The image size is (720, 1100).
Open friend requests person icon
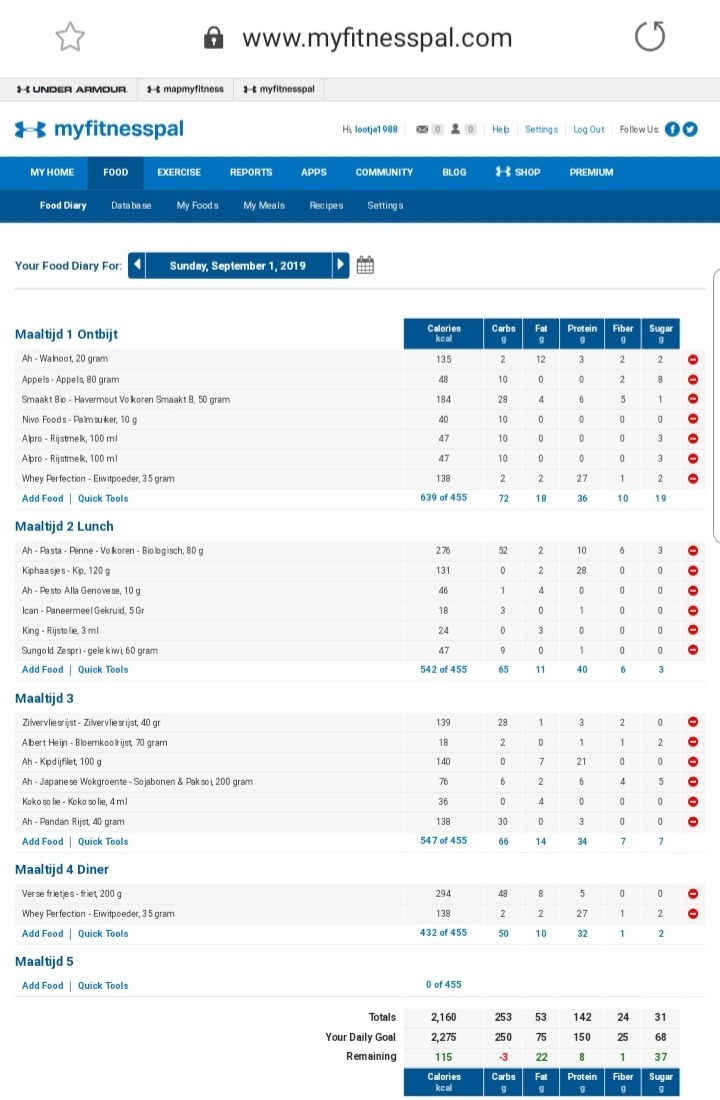tap(455, 129)
